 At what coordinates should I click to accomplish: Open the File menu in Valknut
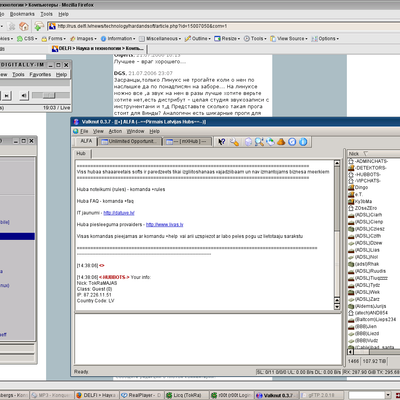point(84,131)
